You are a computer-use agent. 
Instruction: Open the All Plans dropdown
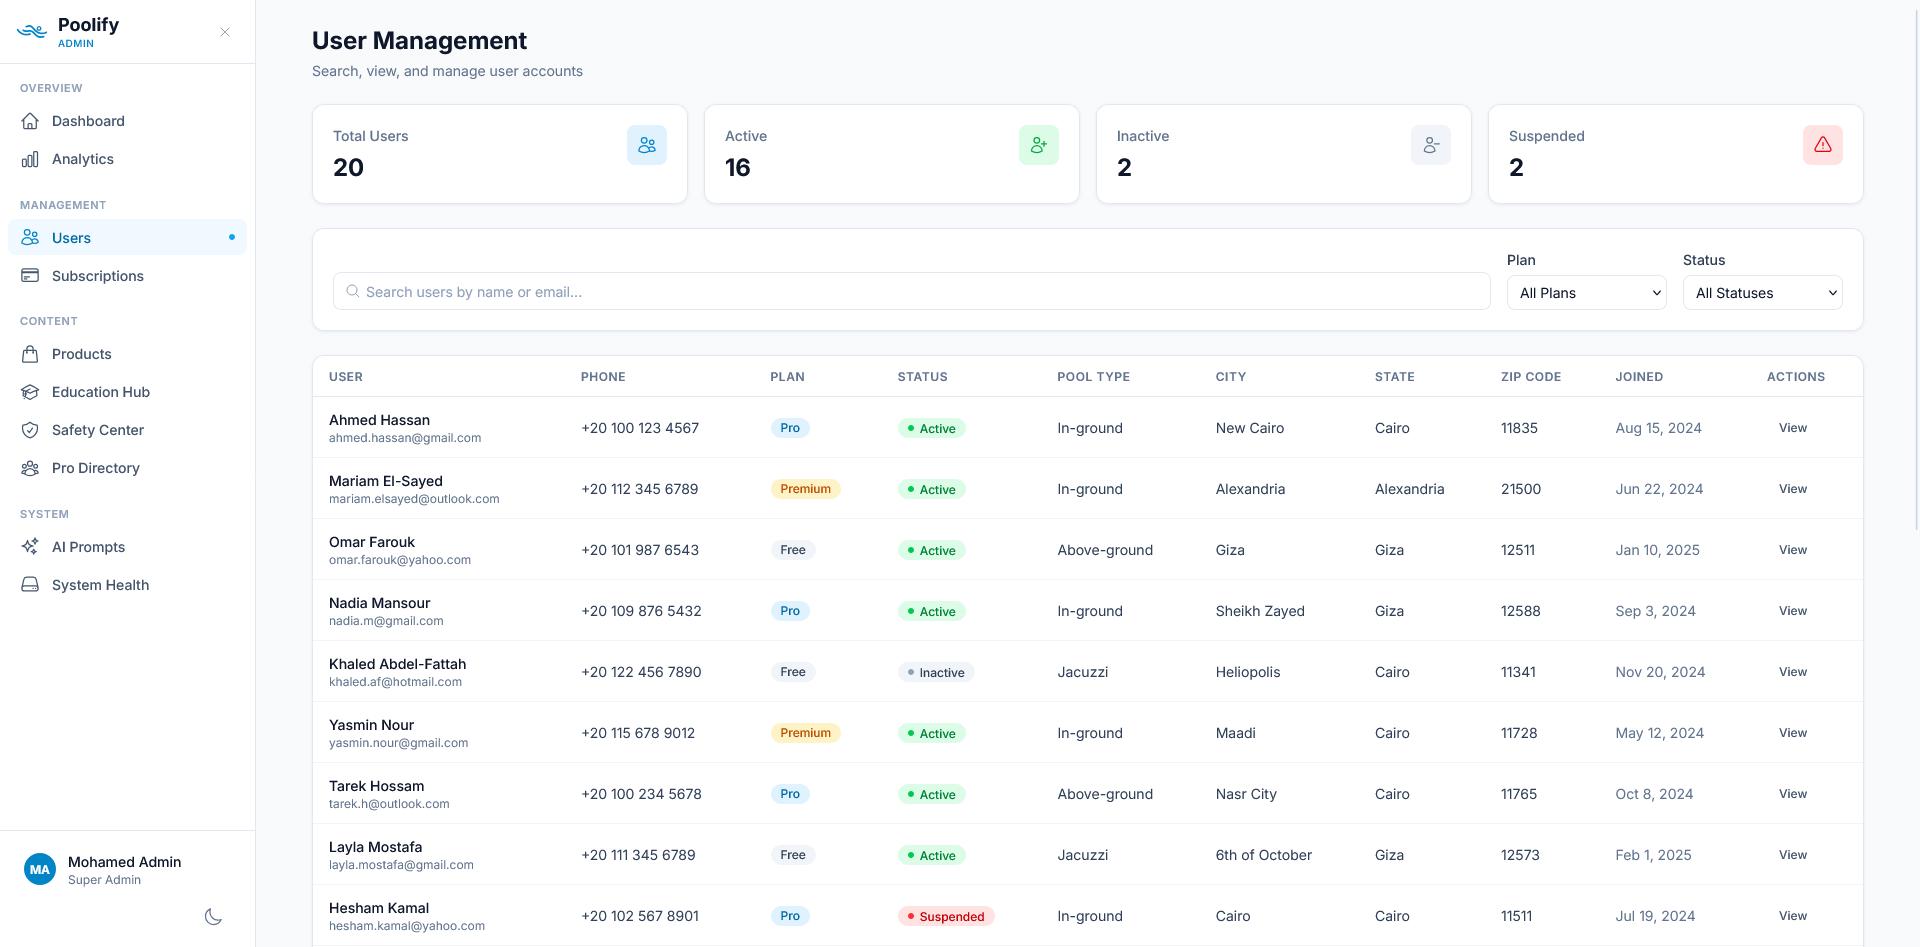[x=1587, y=293]
